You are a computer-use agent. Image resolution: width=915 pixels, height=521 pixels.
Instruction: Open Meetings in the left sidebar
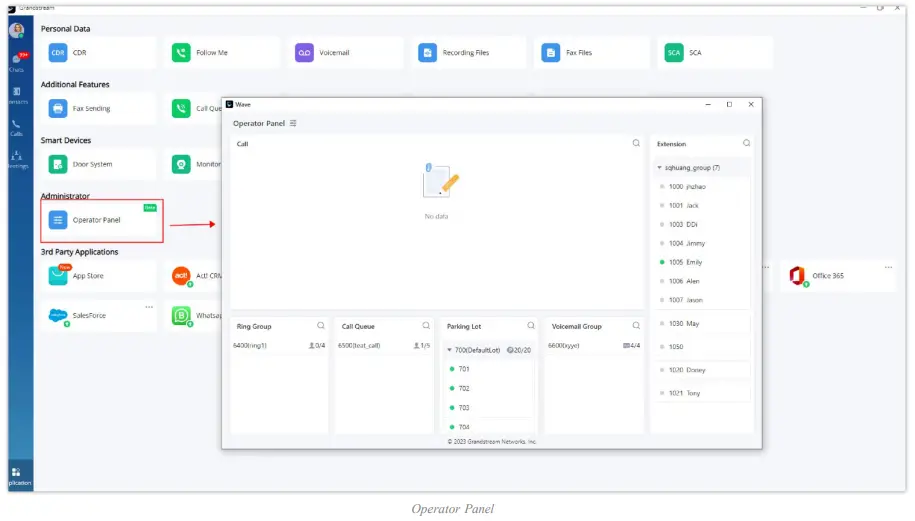[x=18, y=160]
